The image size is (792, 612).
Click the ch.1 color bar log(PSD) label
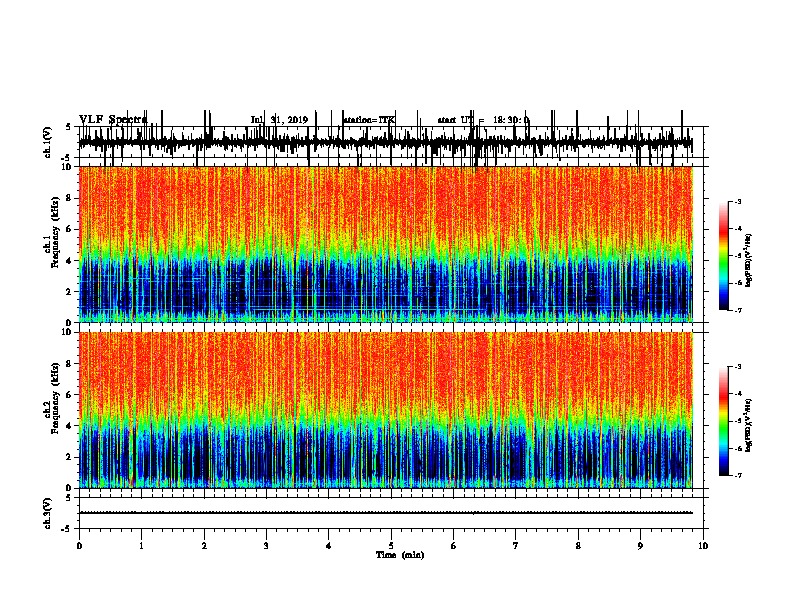point(748,261)
